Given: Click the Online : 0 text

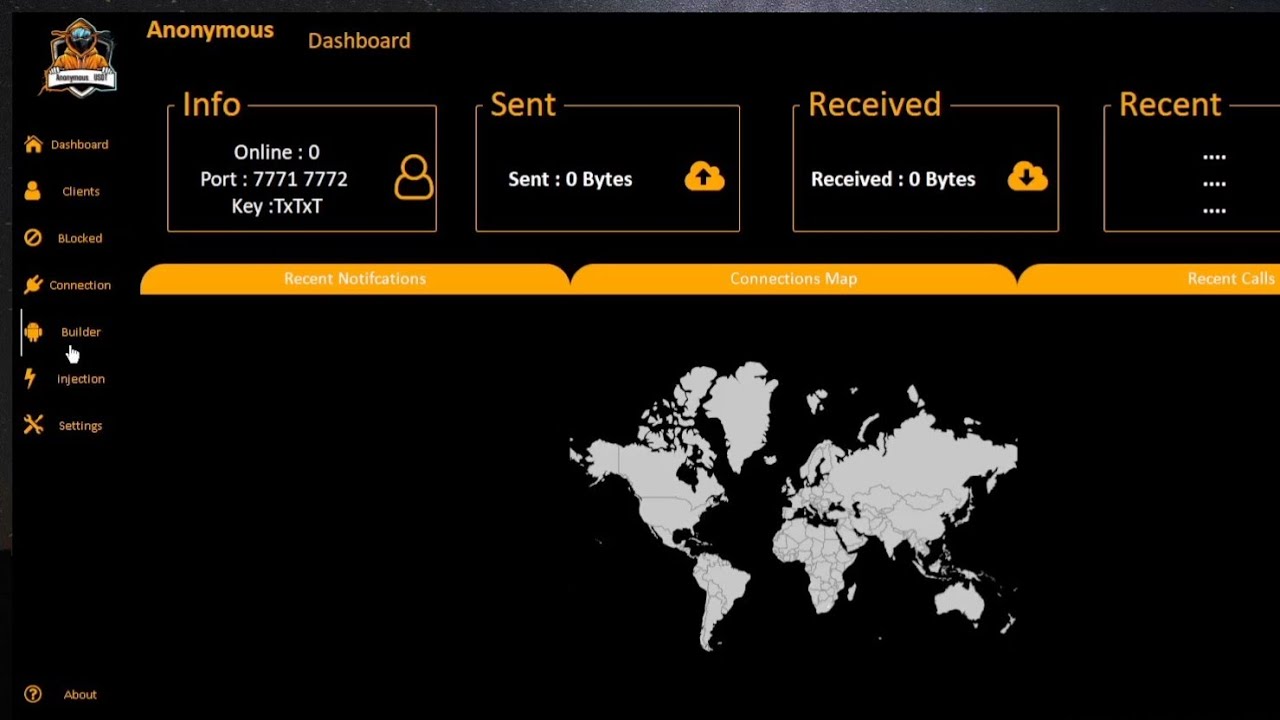Looking at the screenshot, I should tap(277, 152).
